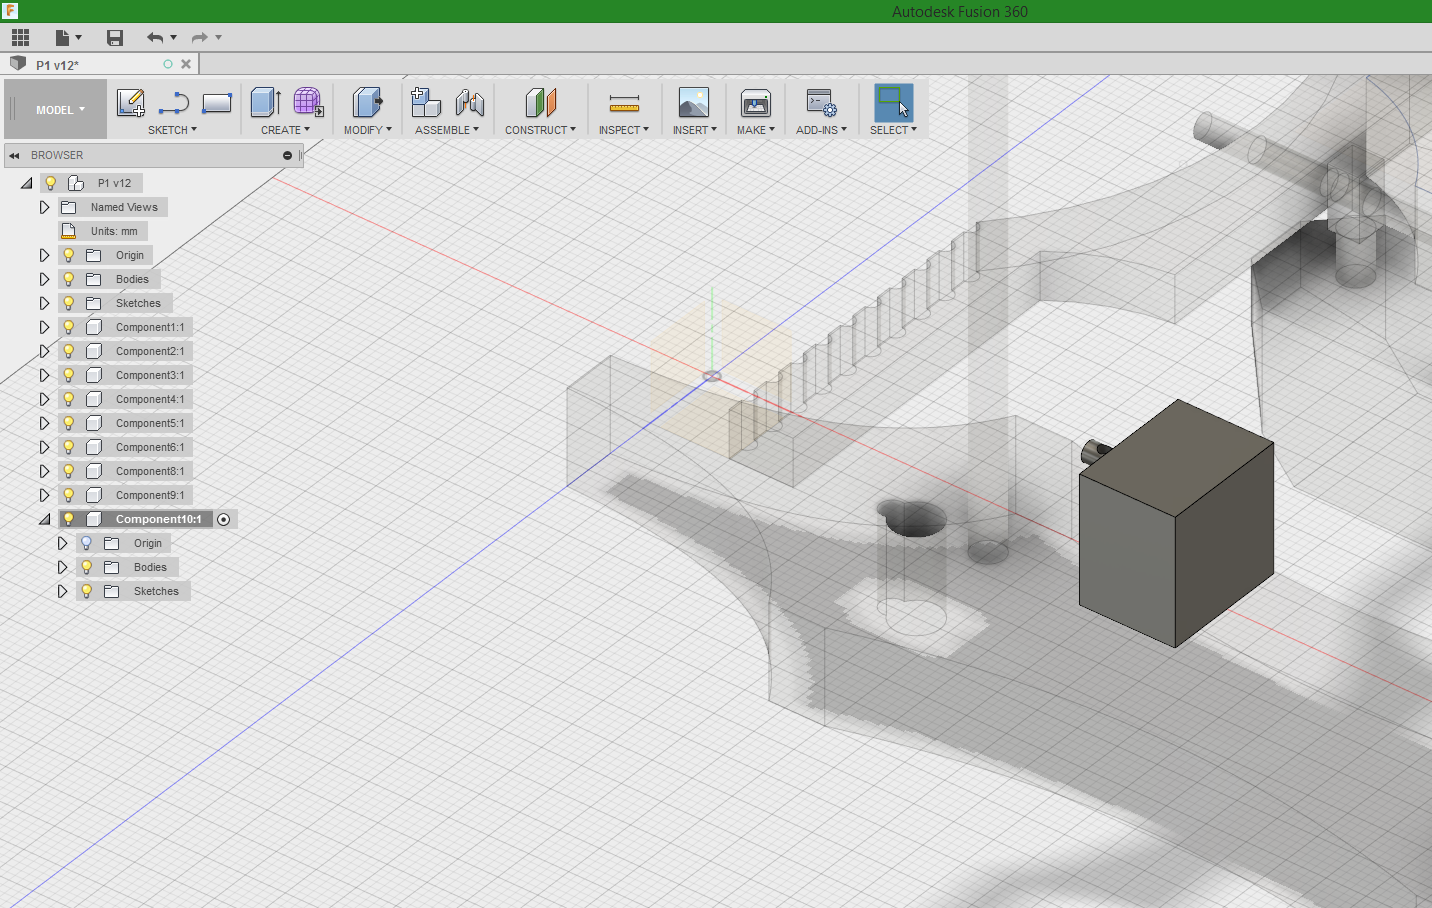This screenshot has width=1432, height=908.
Task: Open the ASSEMBLE menu
Action: [447, 130]
